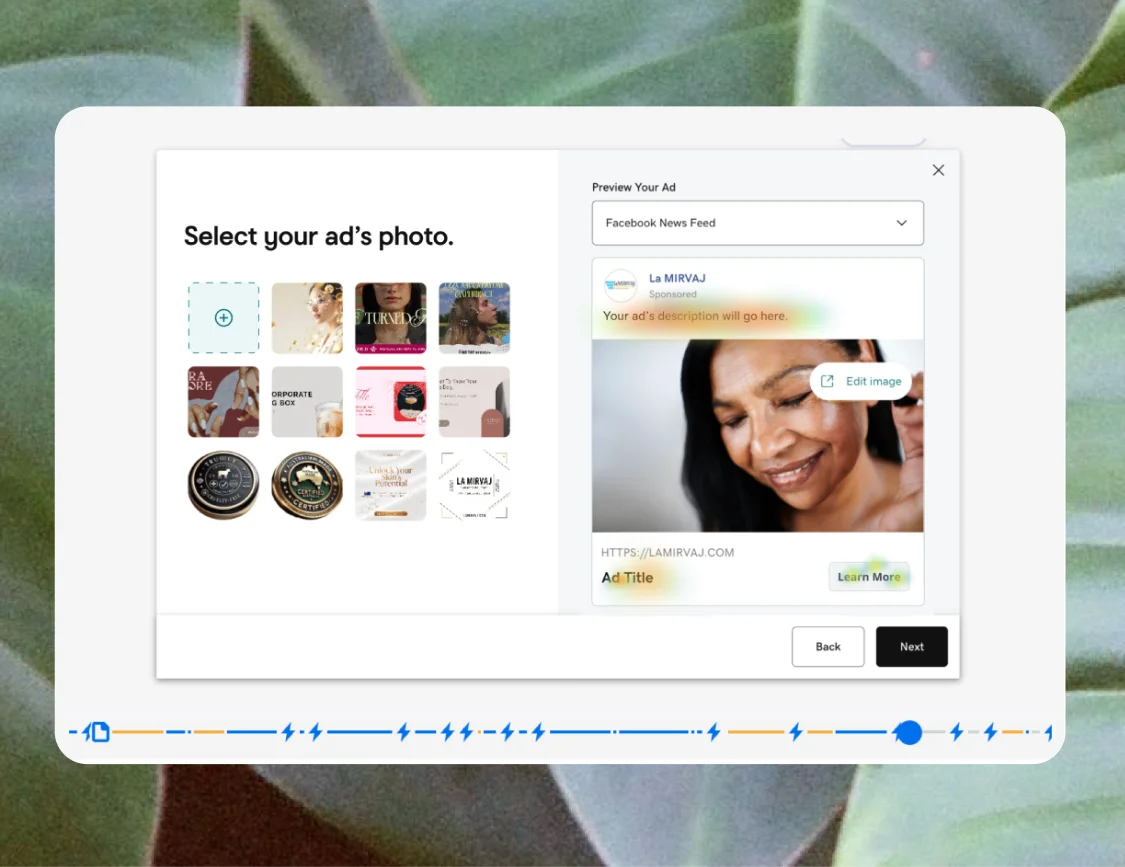Click the blue playhead circle on the timeline
This screenshot has height=867, width=1125.
point(909,732)
